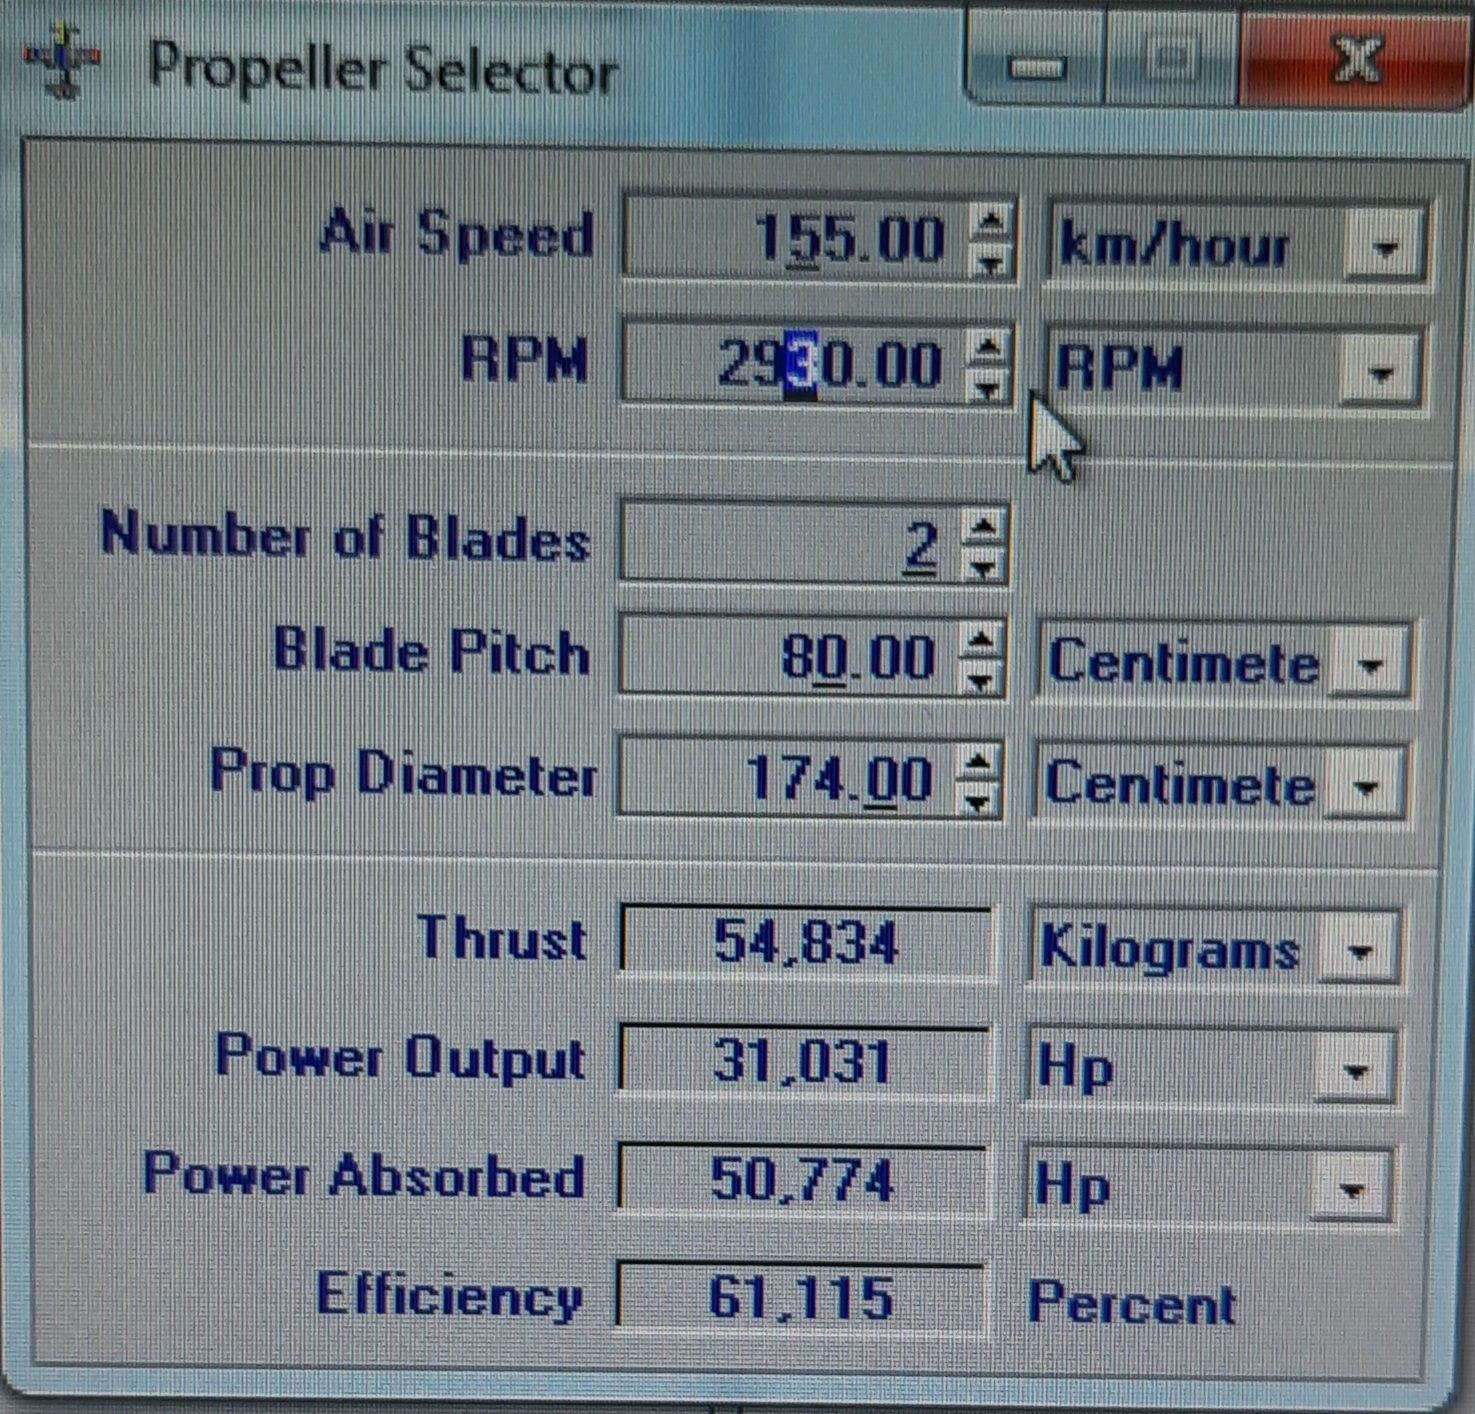Image resolution: width=1475 pixels, height=1414 pixels.
Task: Minimize the Propeller Selector window
Action: tap(1037, 64)
